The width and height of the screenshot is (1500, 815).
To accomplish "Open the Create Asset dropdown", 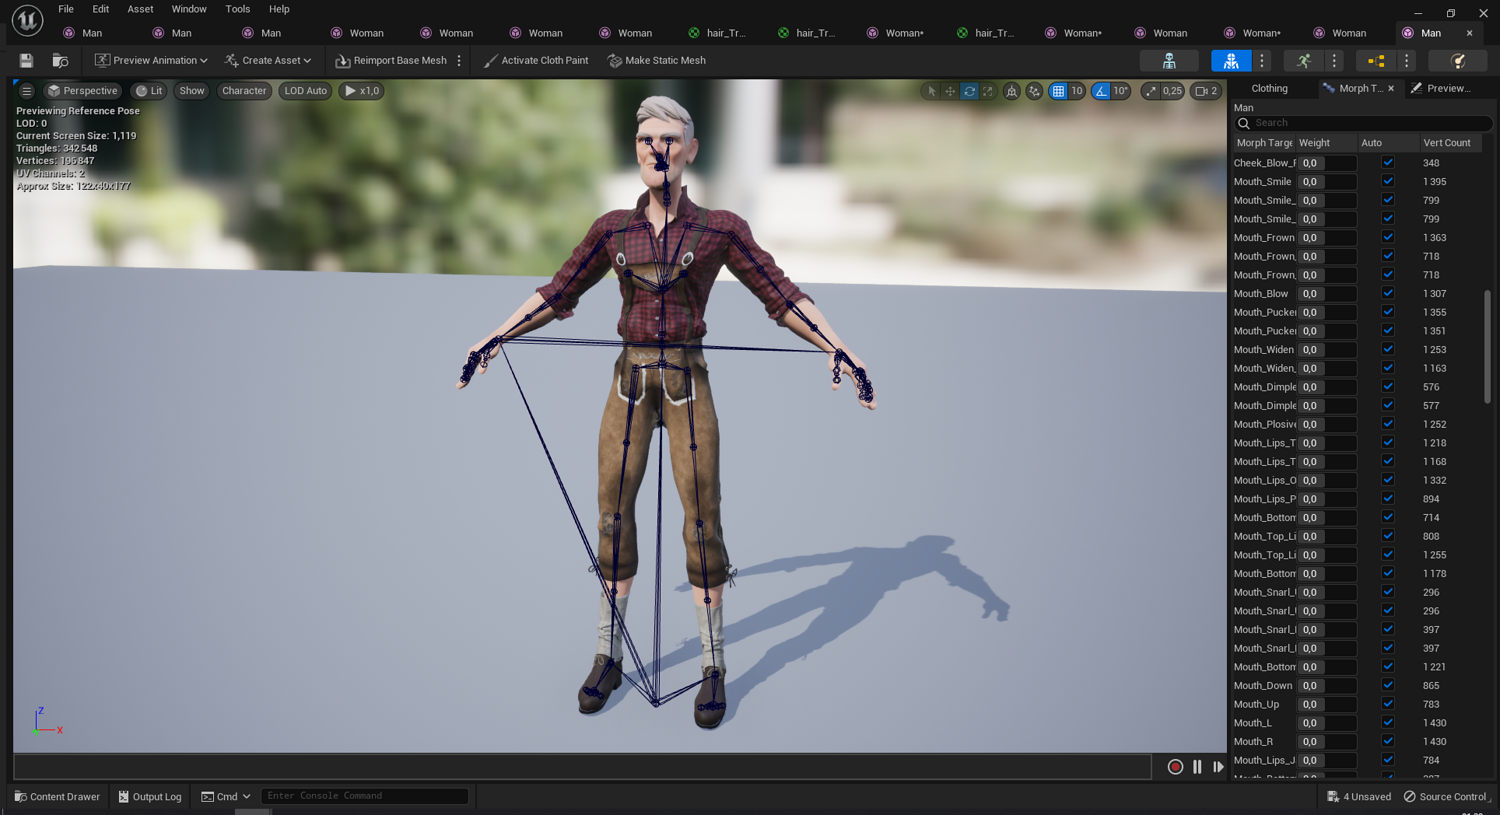I will [268, 61].
